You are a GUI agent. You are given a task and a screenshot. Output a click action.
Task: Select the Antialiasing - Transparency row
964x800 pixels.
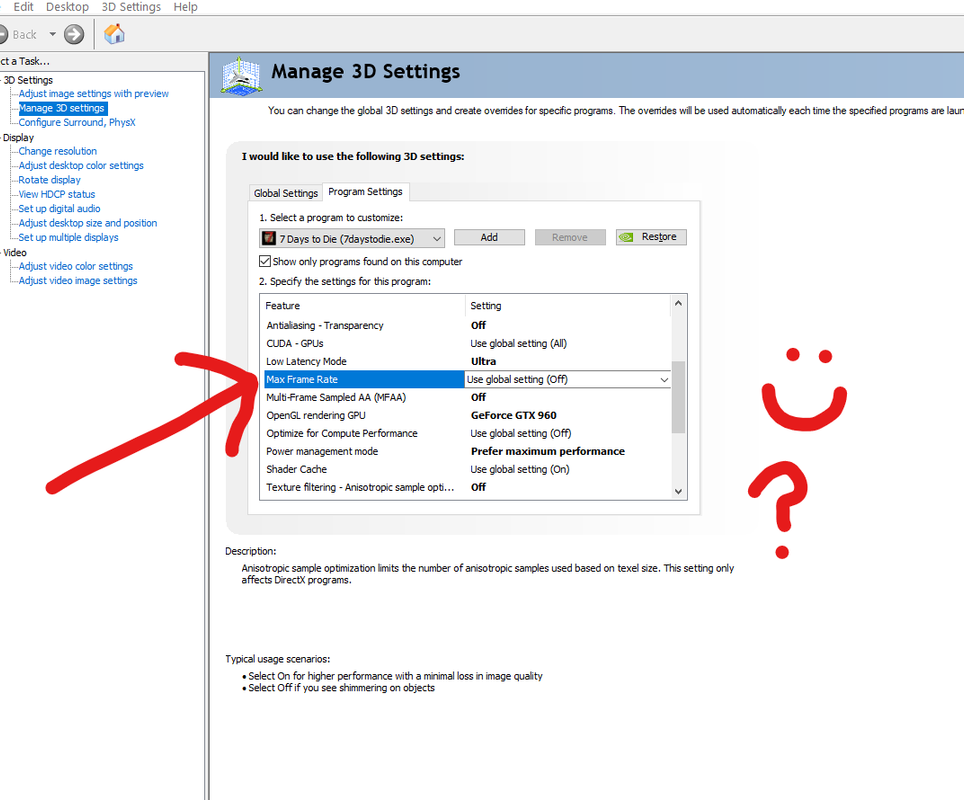click(x=467, y=325)
